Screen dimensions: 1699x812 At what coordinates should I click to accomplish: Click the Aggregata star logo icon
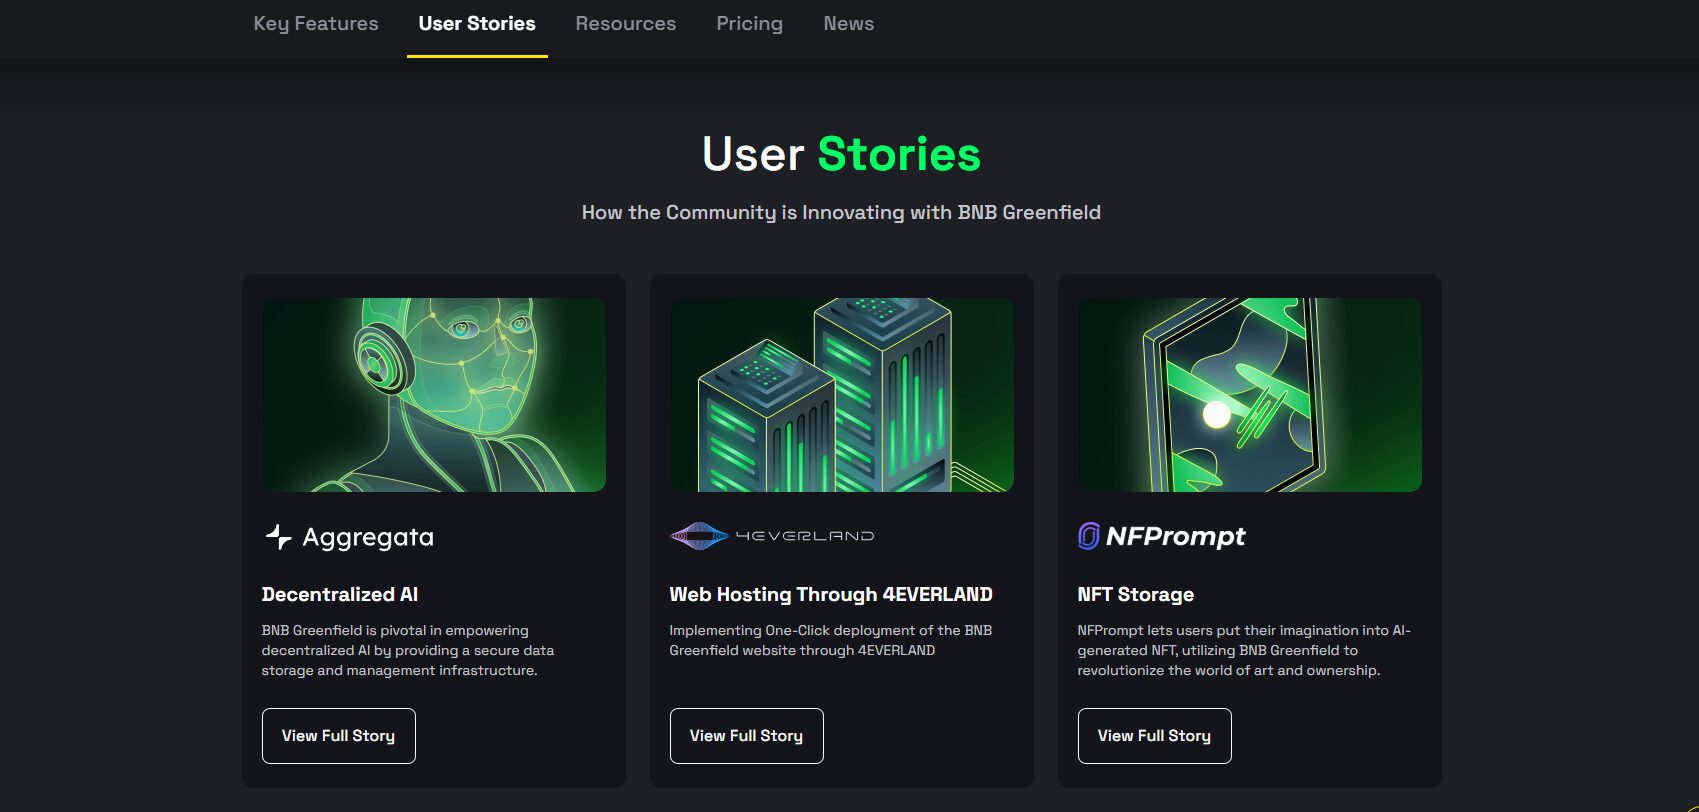279,537
